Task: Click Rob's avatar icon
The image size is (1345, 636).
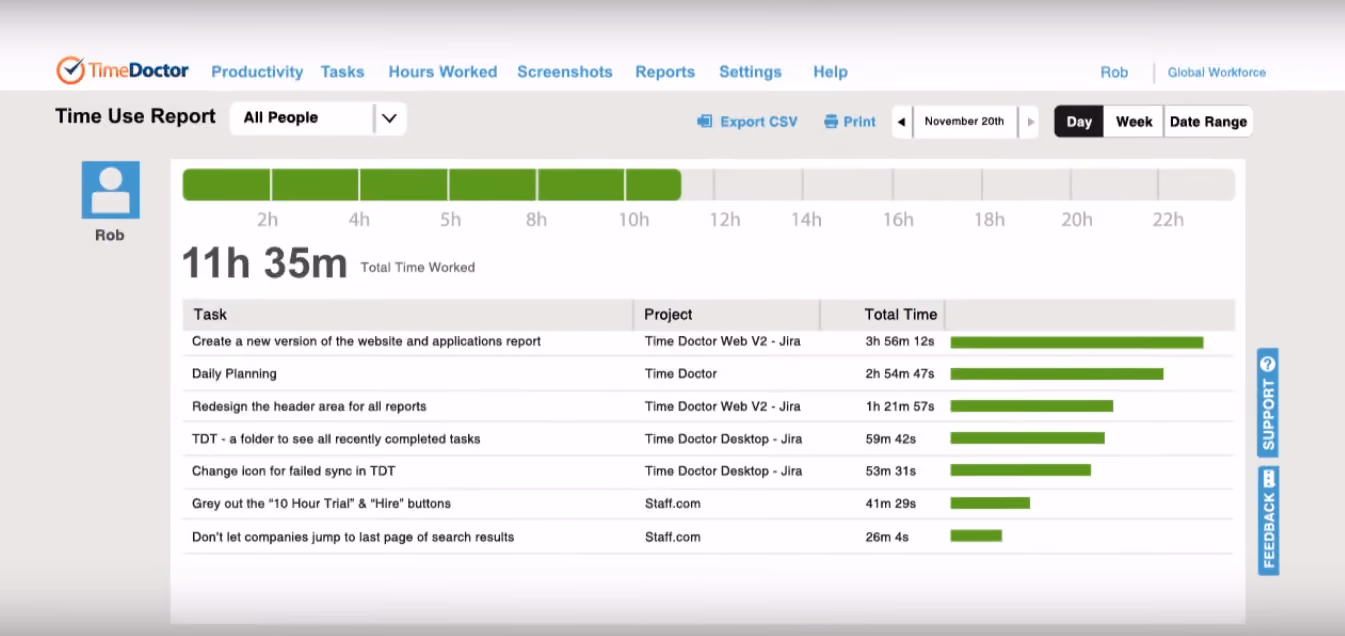Action: [x=110, y=190]
